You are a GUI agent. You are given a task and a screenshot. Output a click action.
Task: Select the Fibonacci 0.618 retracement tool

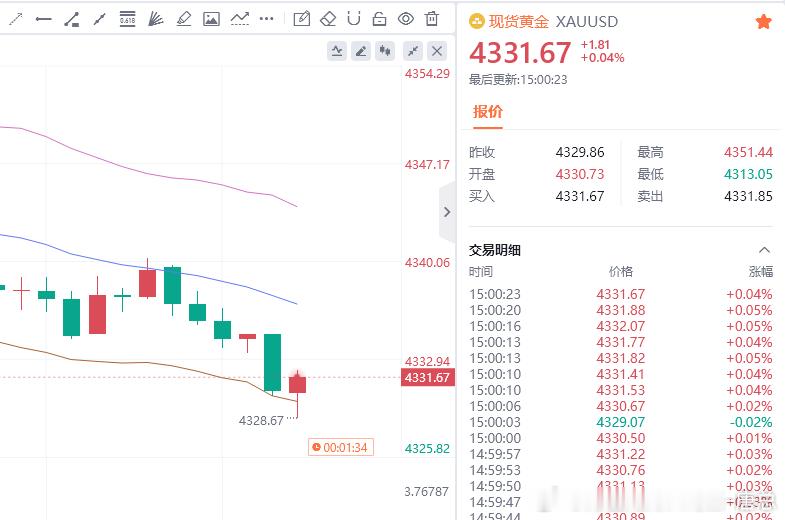[x=128, y=19]
